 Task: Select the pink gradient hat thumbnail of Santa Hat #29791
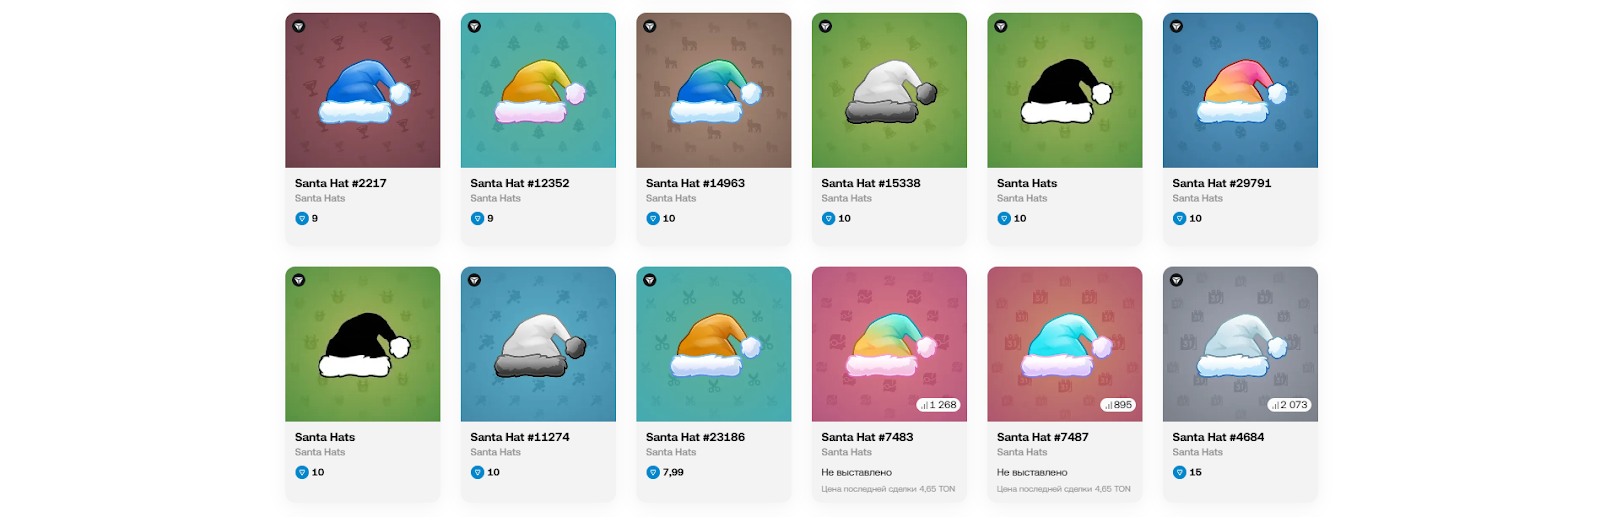pos(1240,91)
